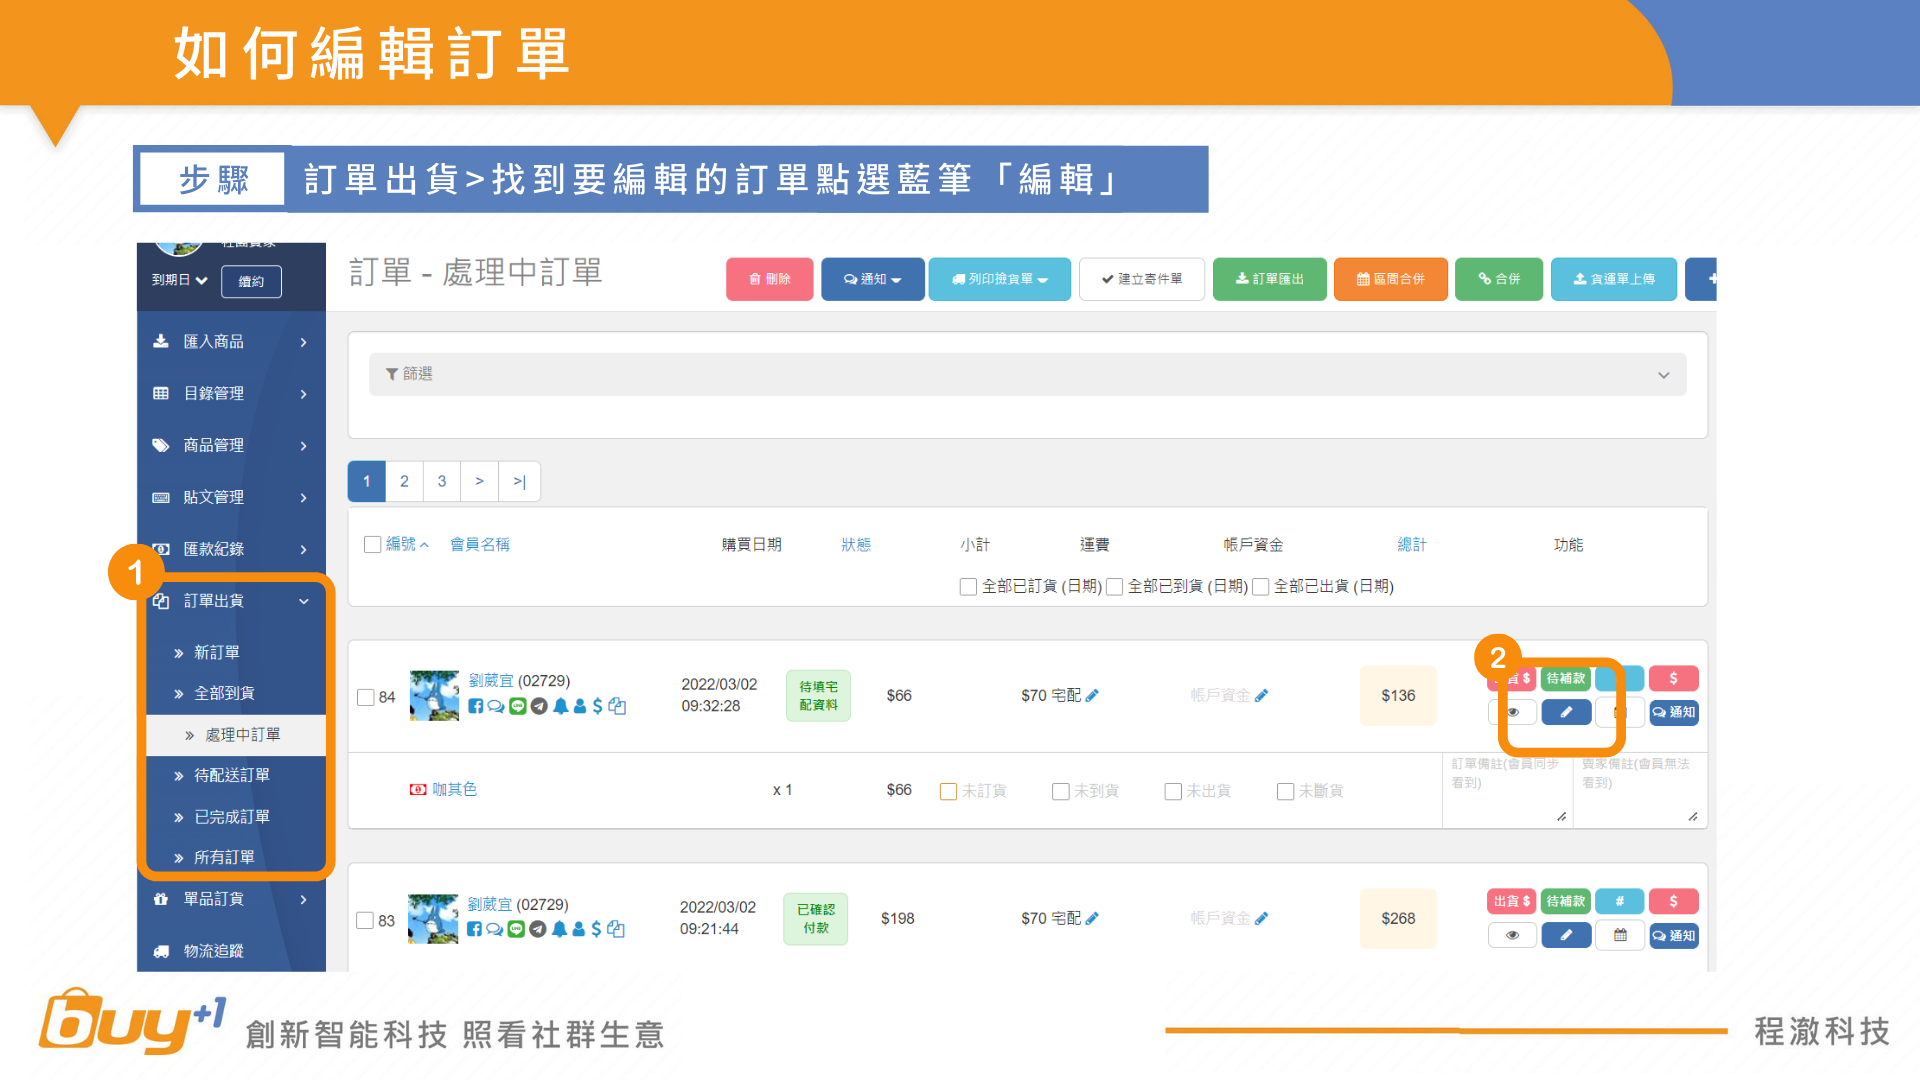Click Facebook icon under order 84 member
Viewport: 1920px width, 1080px height.
click(476, 706)
